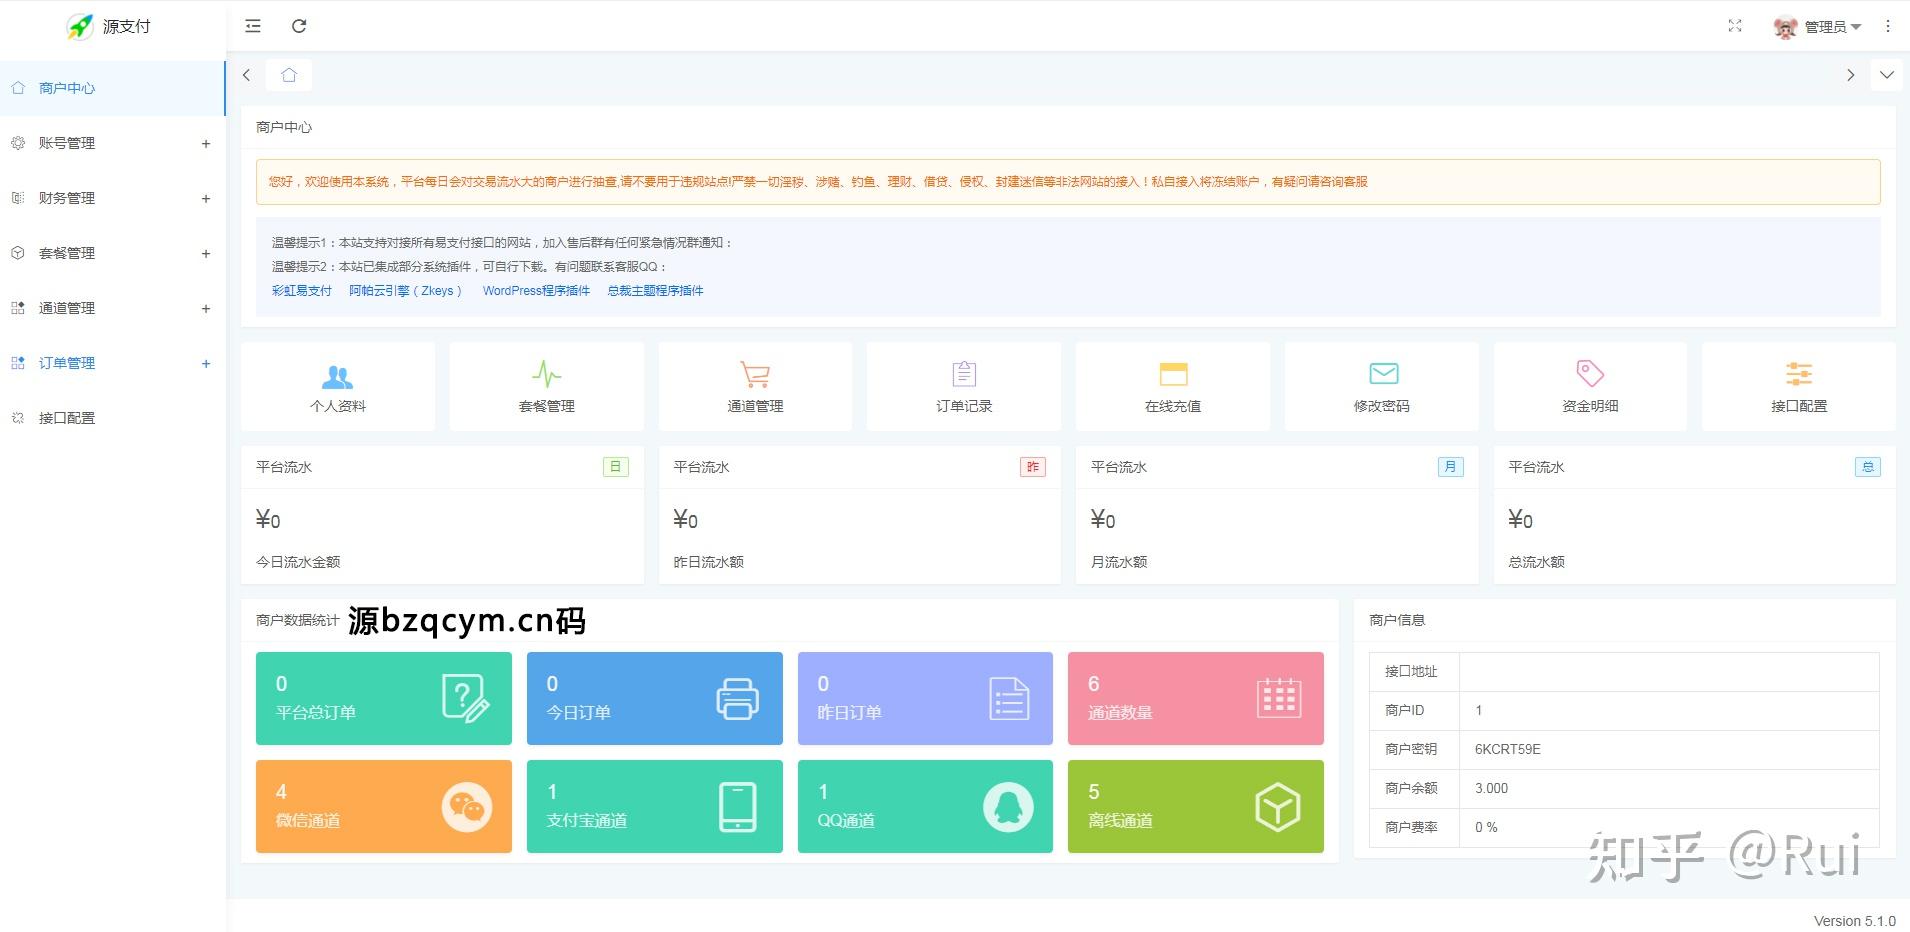Open 订单管理 sidebar menu
The image size is (1910, 932).
[113, 363]
